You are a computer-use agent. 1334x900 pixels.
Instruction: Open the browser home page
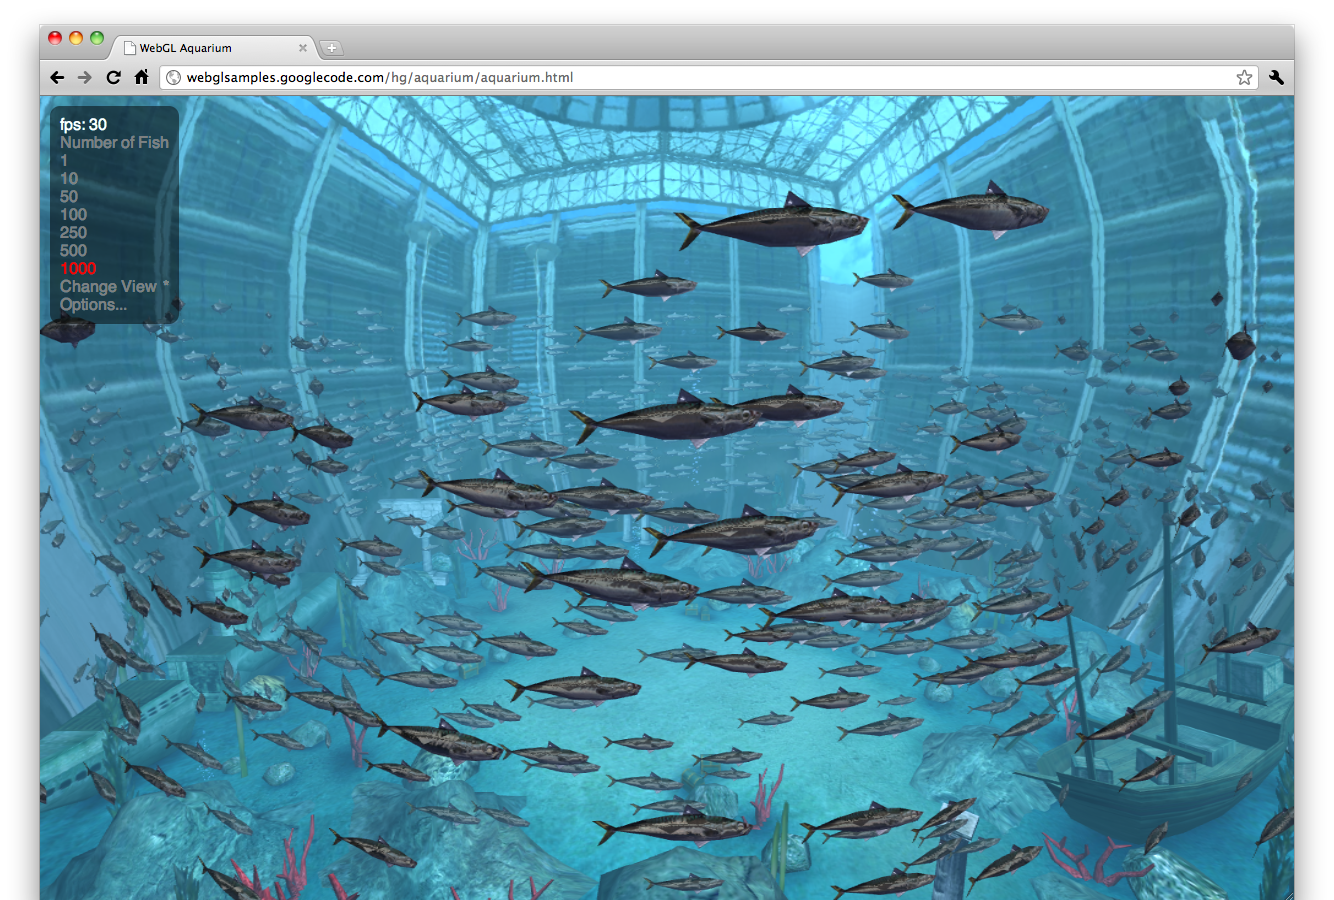(141, 77)
